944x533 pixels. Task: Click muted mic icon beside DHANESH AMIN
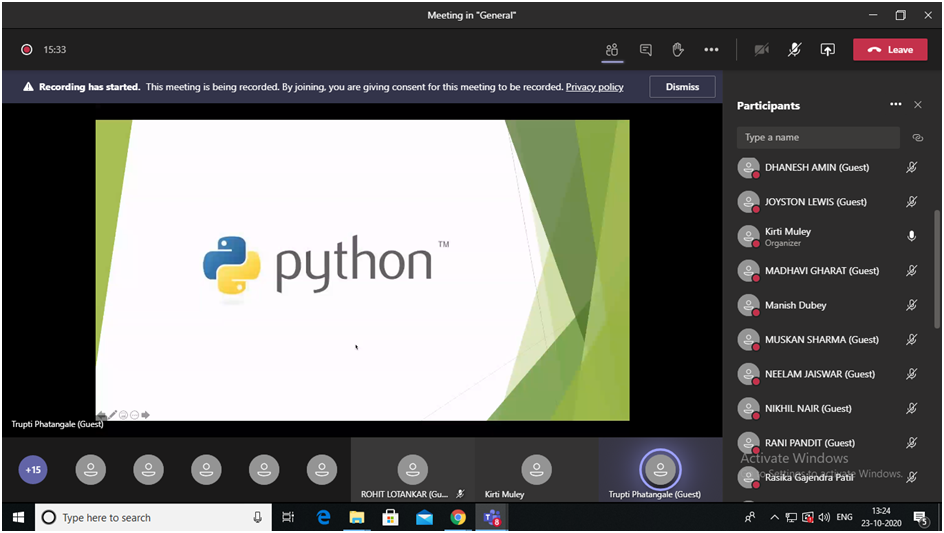(911, 167)
